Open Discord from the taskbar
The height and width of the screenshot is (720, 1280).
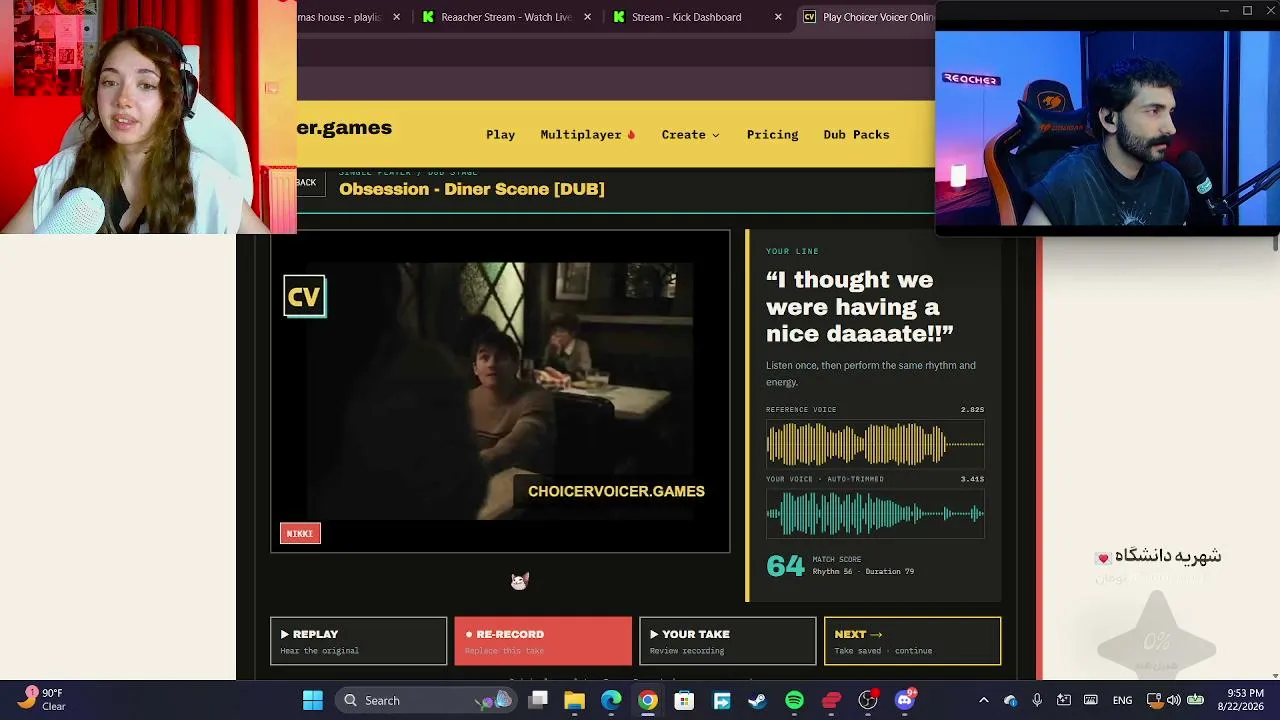point(904,701)
